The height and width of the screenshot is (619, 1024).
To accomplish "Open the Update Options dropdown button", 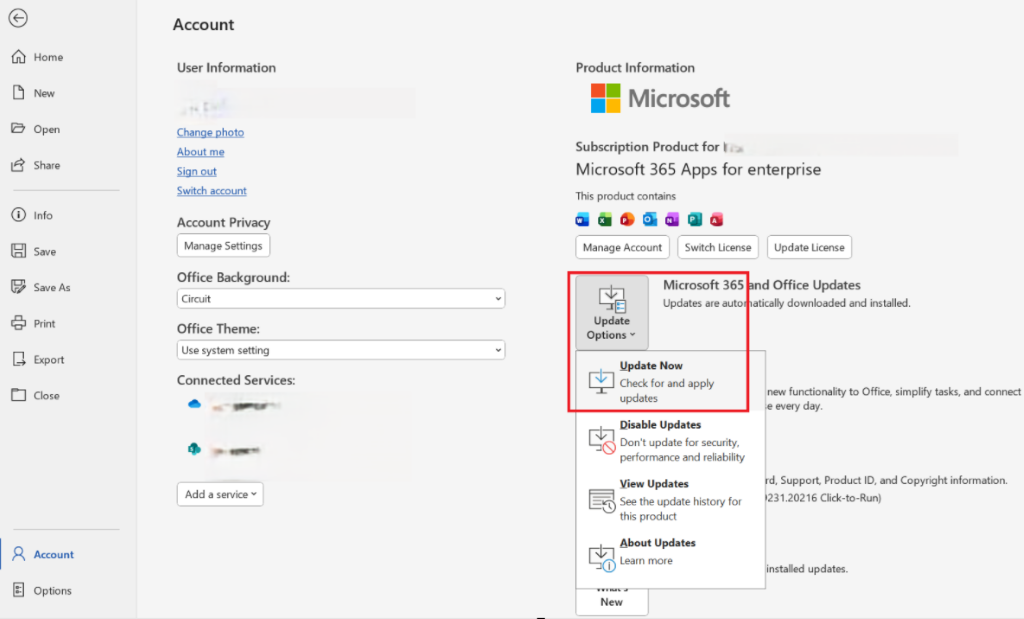I will [612, 313].
